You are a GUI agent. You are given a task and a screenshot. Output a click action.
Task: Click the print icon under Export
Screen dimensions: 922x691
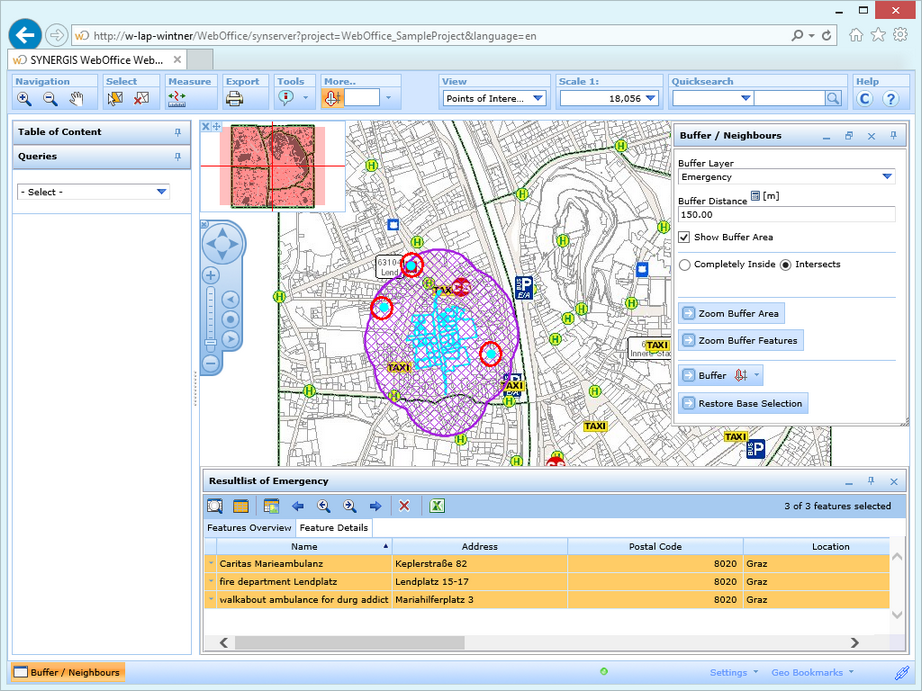[234, 98]
